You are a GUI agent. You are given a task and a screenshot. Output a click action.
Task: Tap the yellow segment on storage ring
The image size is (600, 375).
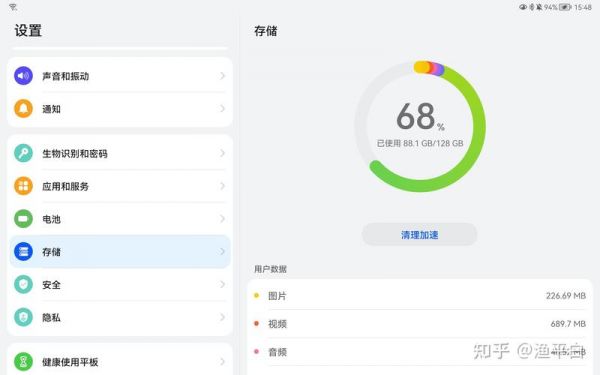421,67
